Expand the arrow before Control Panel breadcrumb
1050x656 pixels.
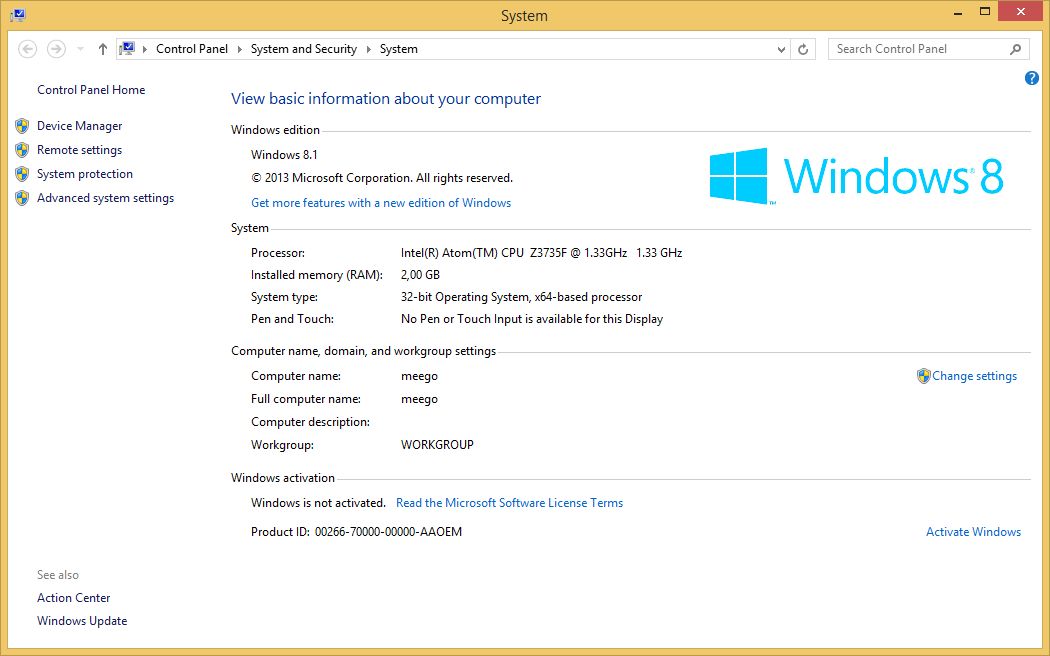(x=145, y=49)
